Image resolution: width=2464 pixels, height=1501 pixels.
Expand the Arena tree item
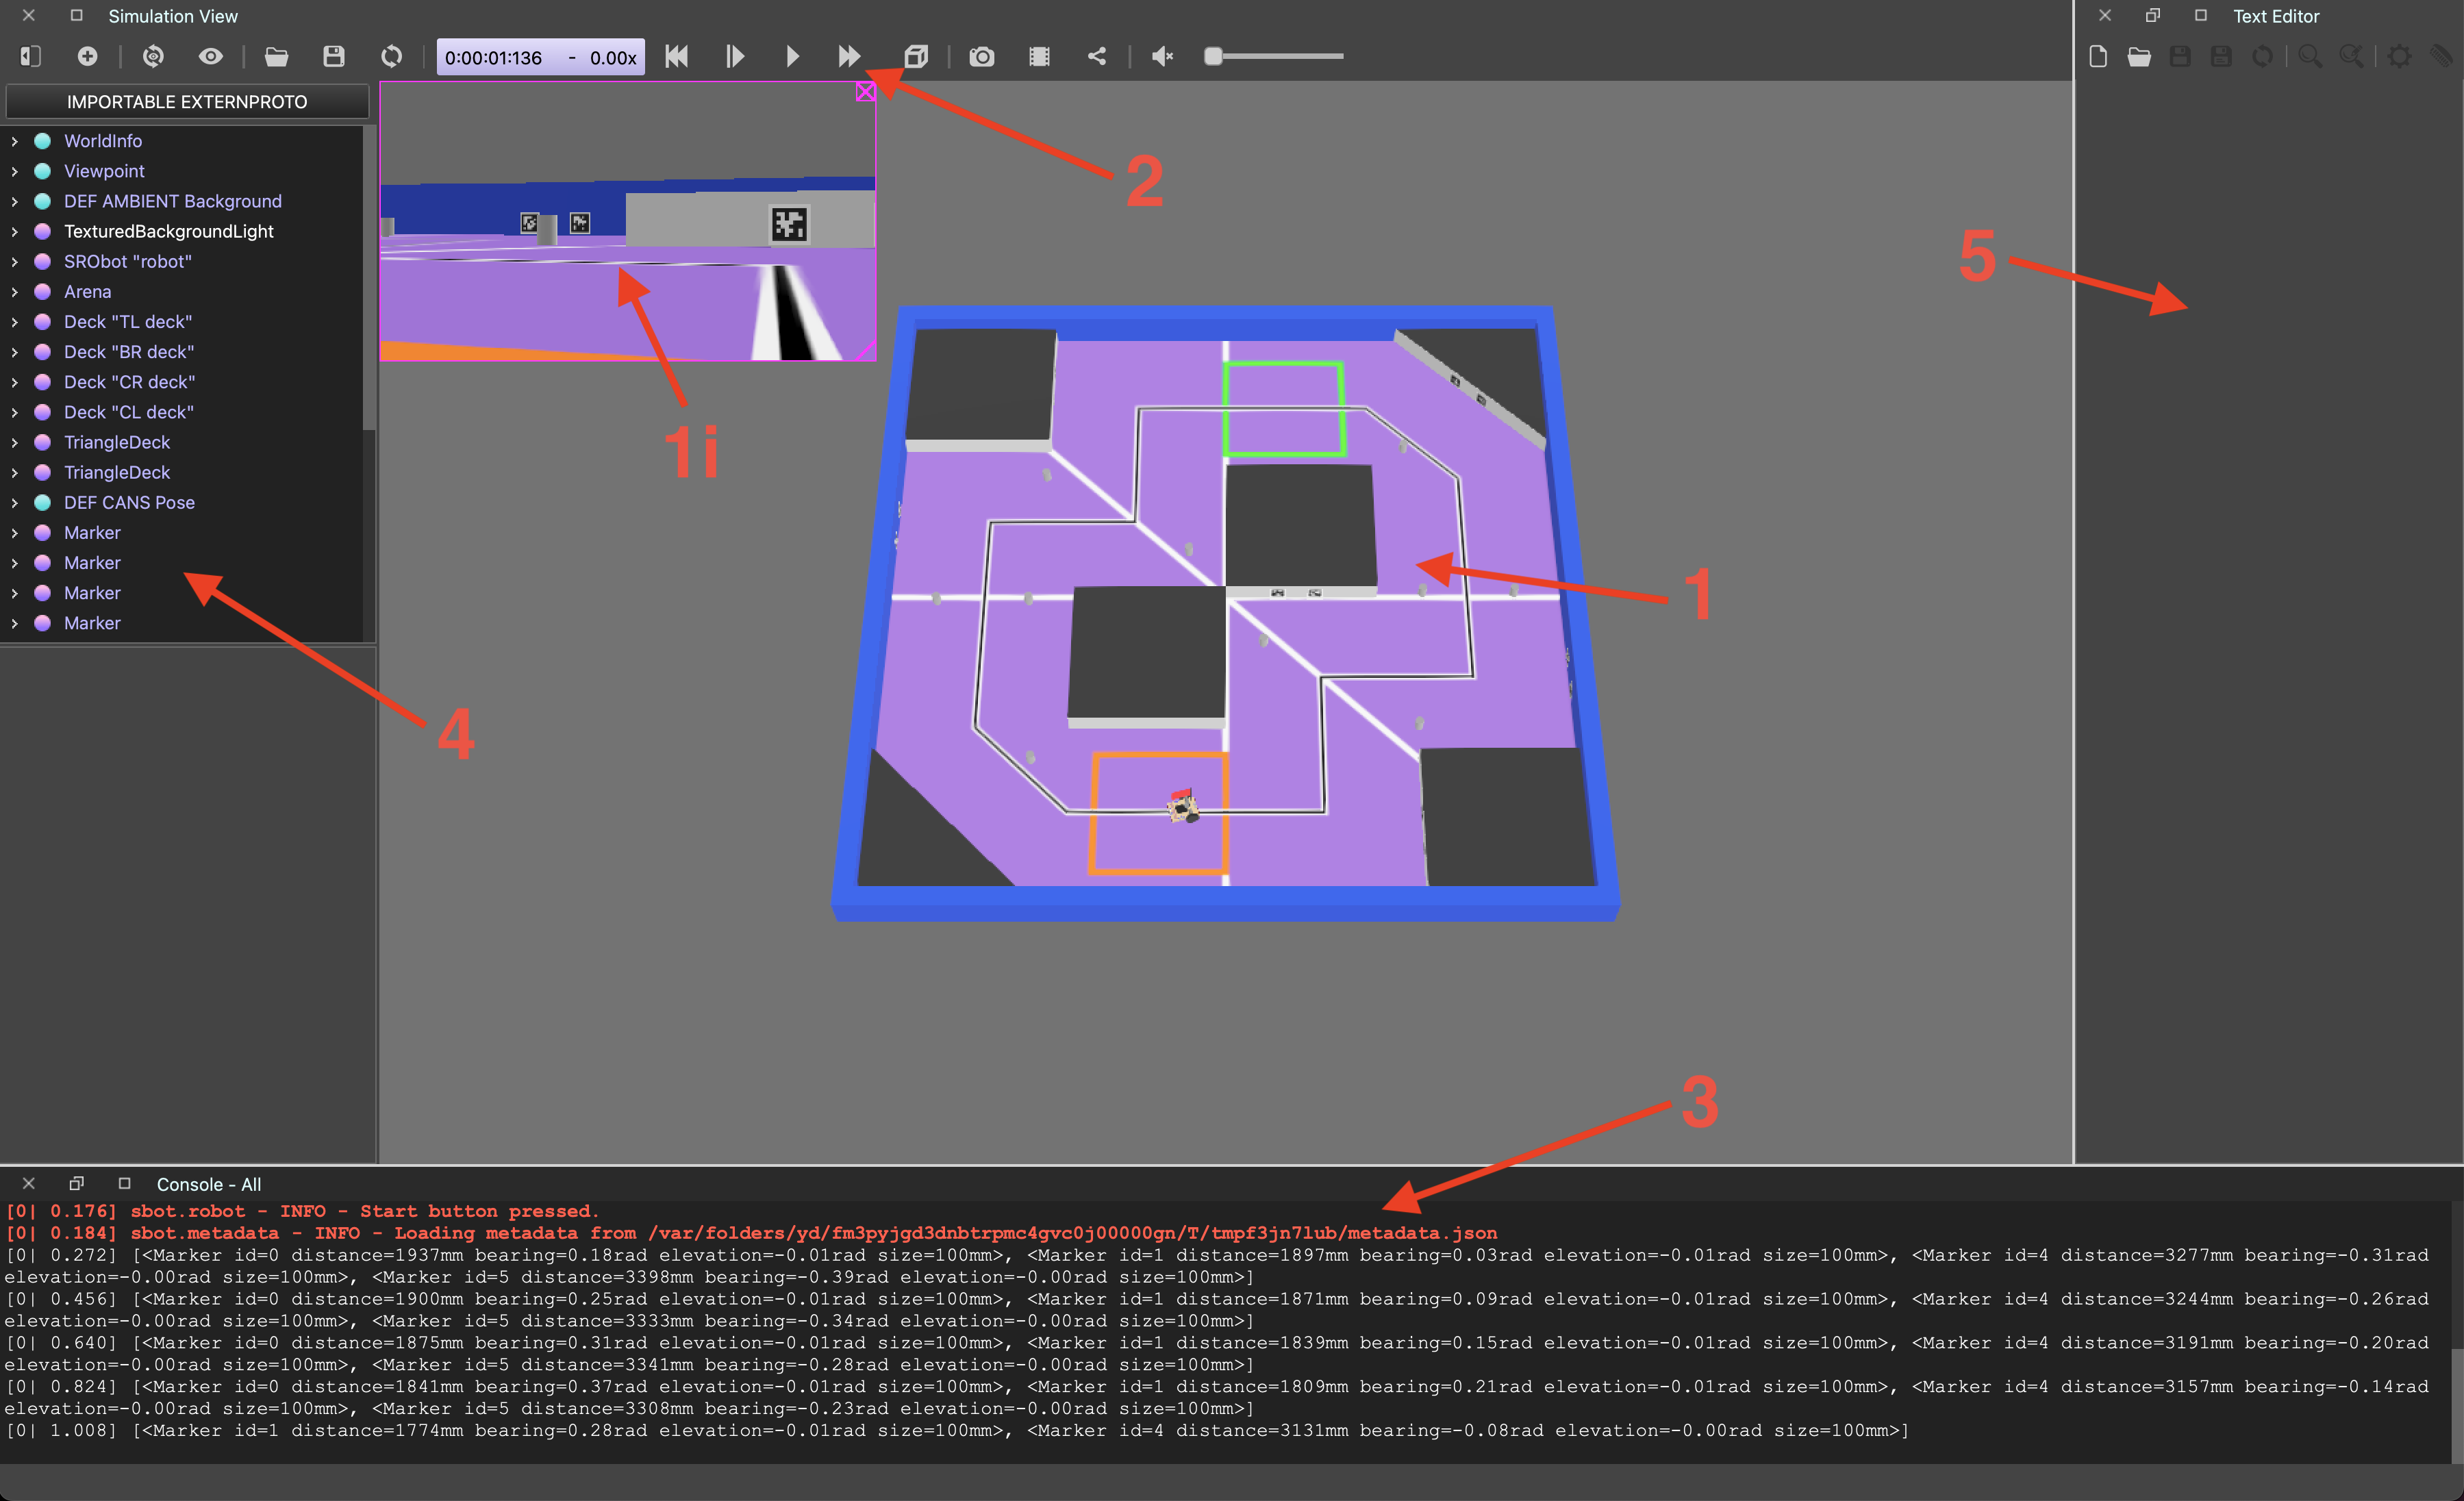15,291
